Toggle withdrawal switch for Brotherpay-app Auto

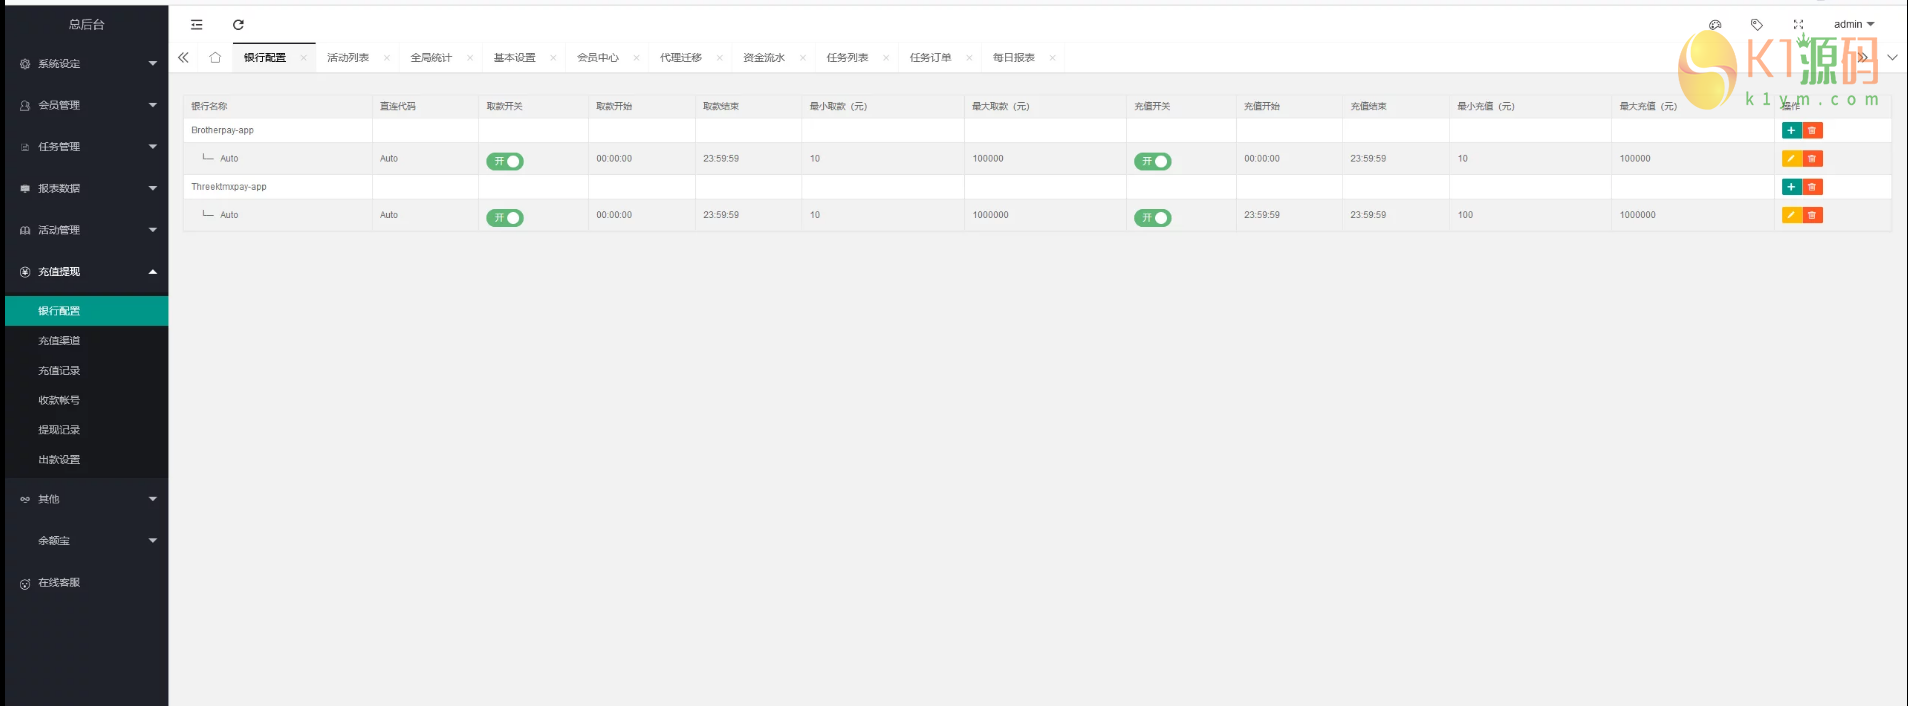pos(505,161)
